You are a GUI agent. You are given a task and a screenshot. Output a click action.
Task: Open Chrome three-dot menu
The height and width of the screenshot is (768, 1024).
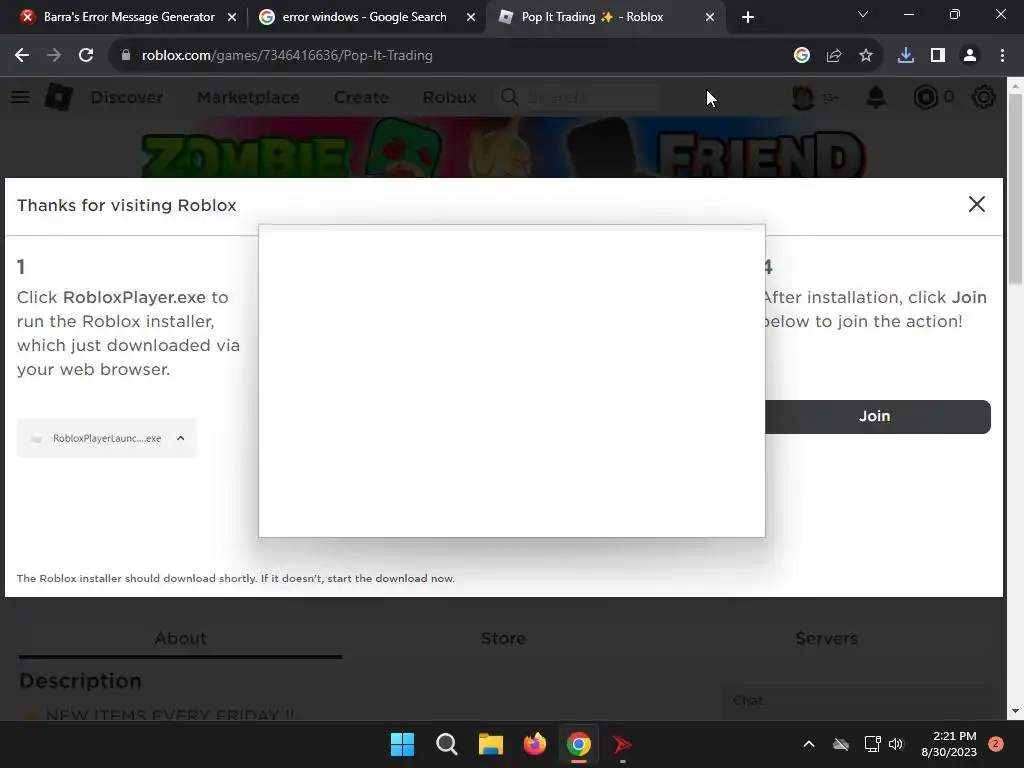click(1002, 56)
